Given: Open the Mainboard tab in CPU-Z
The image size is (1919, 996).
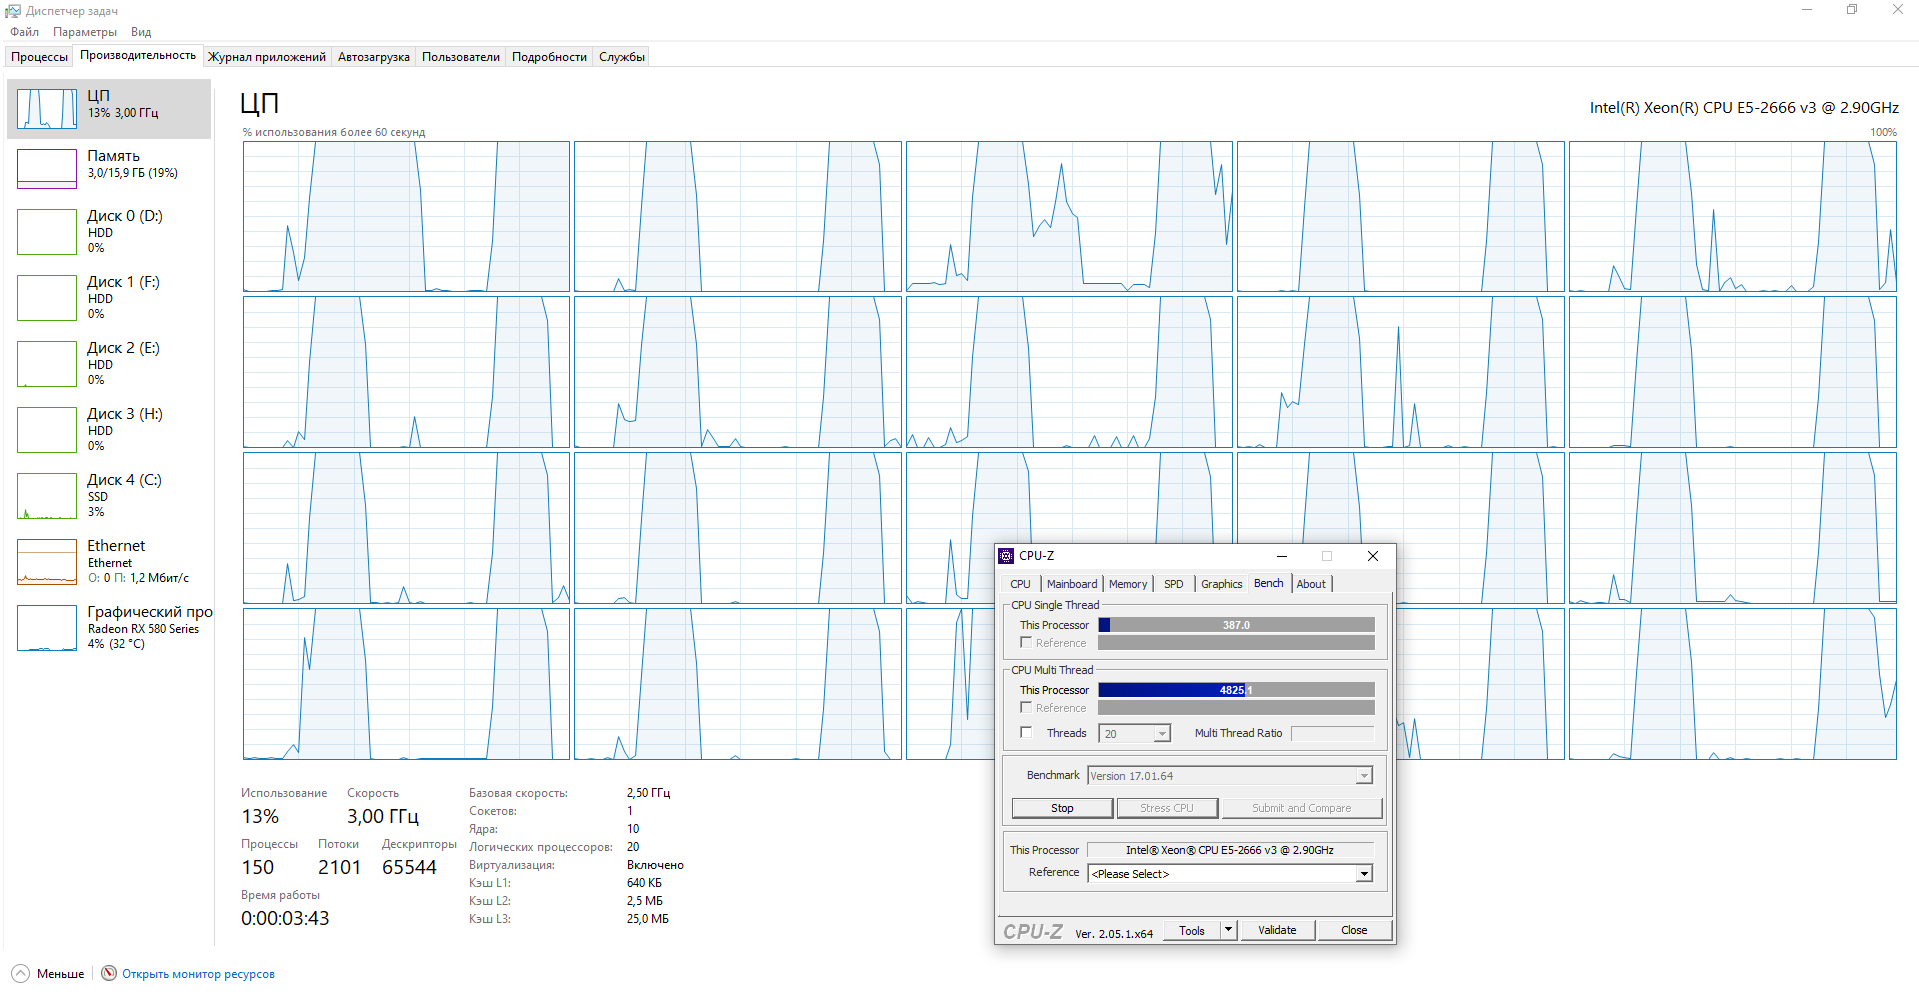Looking at the screenshot, I should [x=1072, y=584].
